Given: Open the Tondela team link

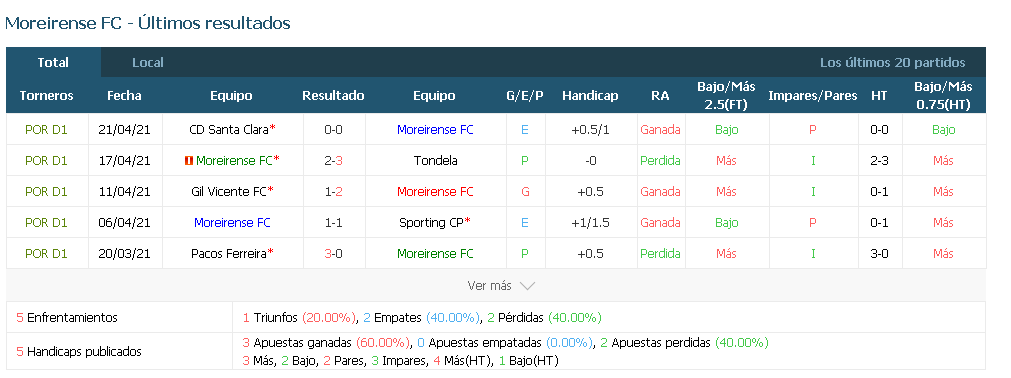Looking at the screenshot, I should click(x=435, y=161).
